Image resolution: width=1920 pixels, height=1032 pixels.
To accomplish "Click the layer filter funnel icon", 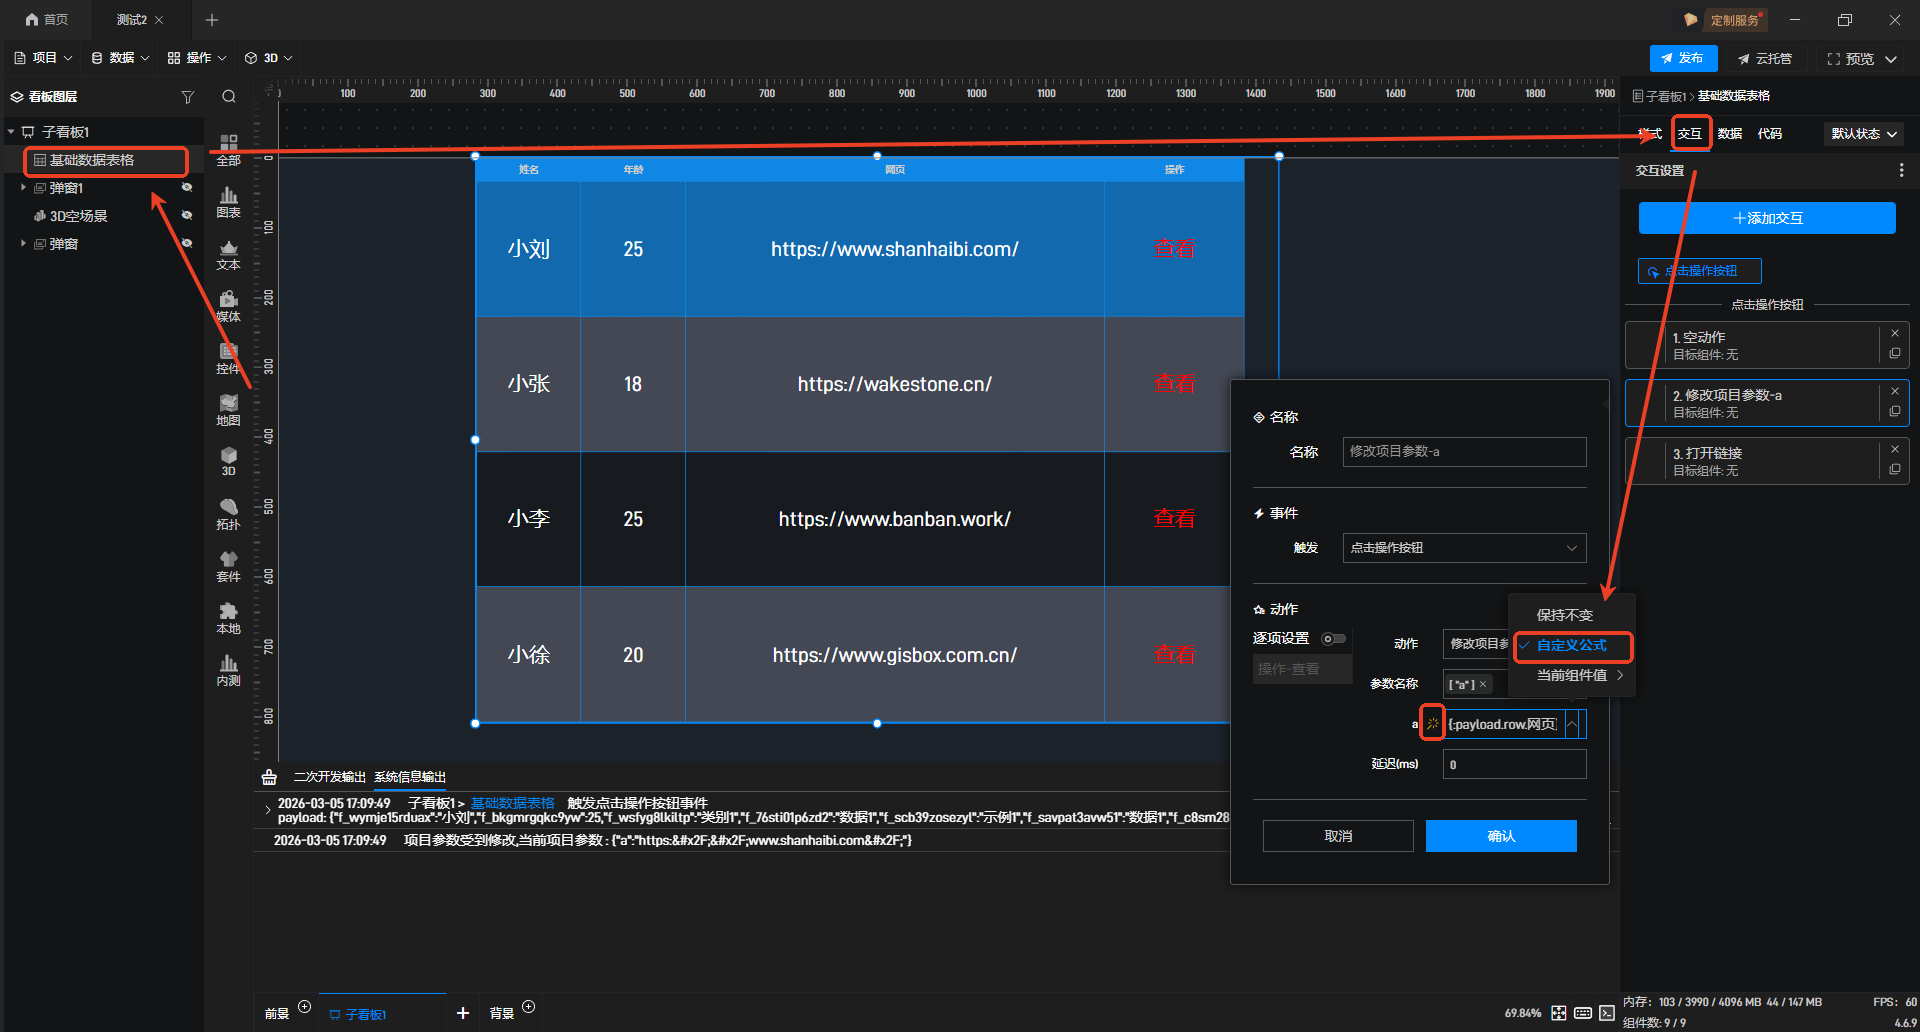I will point(187,97).
